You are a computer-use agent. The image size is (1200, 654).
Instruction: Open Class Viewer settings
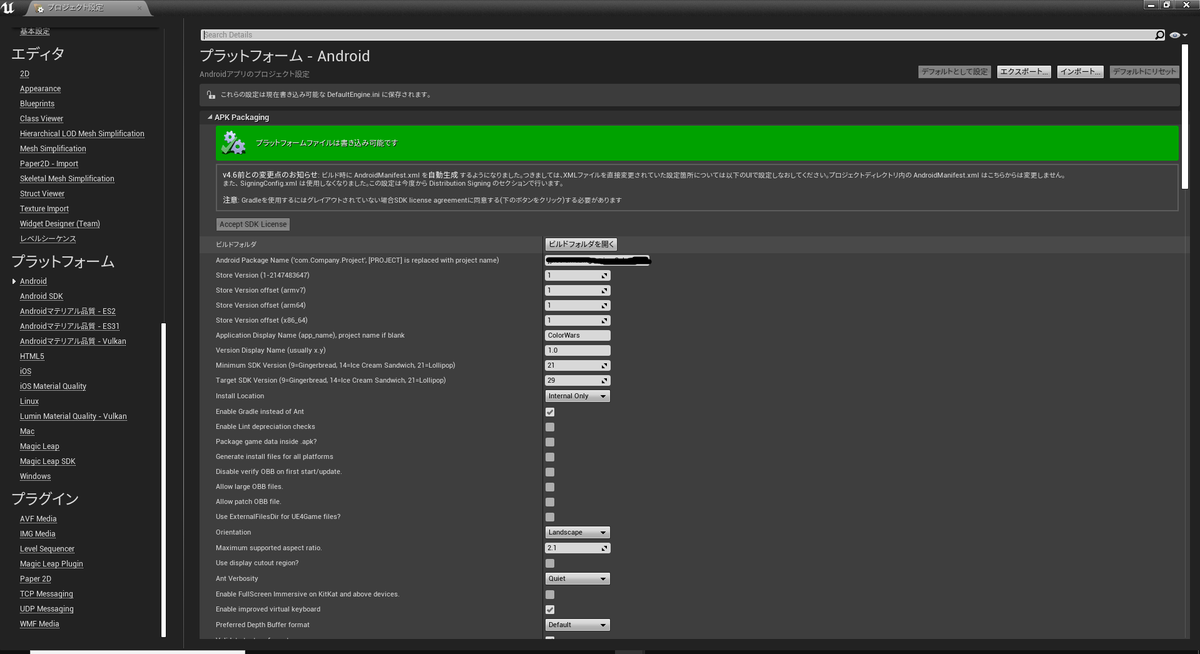41,119
